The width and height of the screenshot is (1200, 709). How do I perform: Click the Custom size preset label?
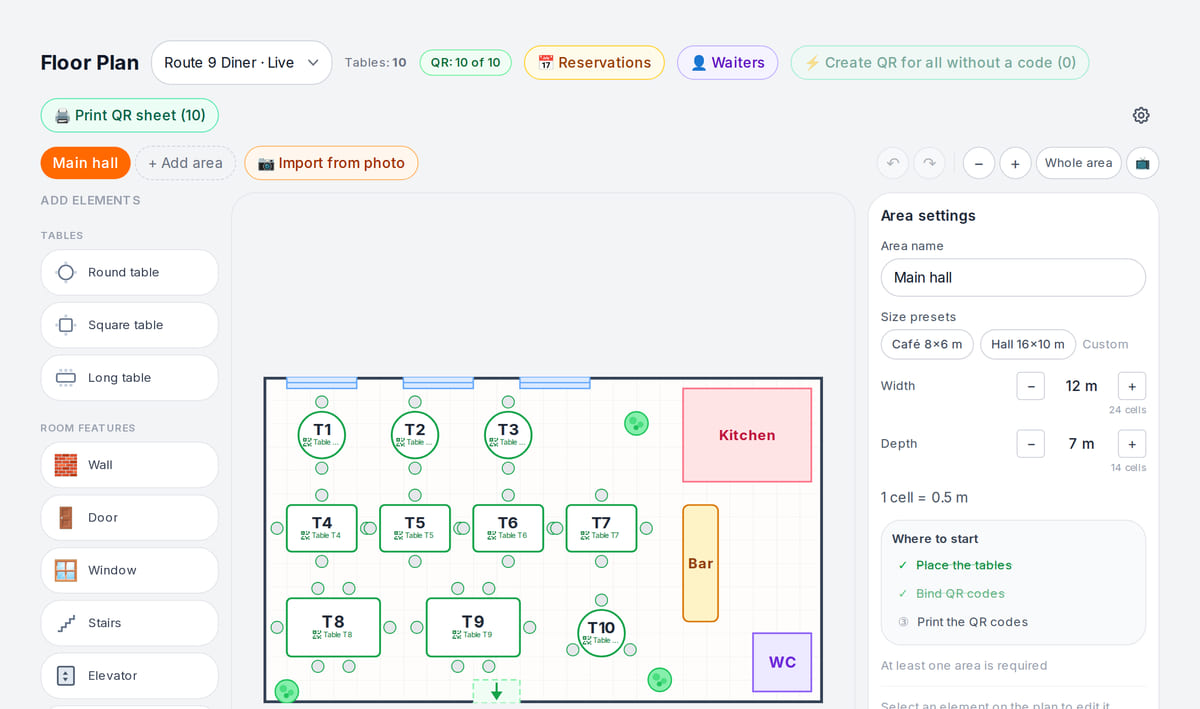point(1105,344)
